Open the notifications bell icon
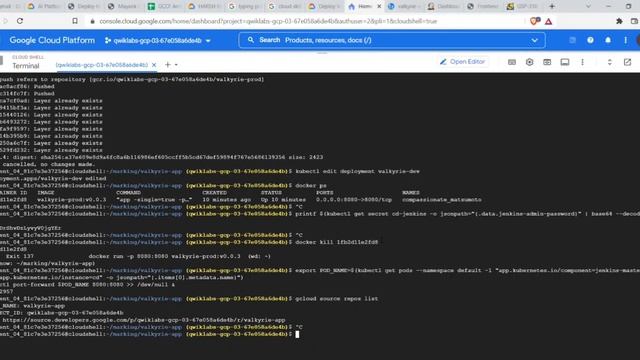 (608, 40)
